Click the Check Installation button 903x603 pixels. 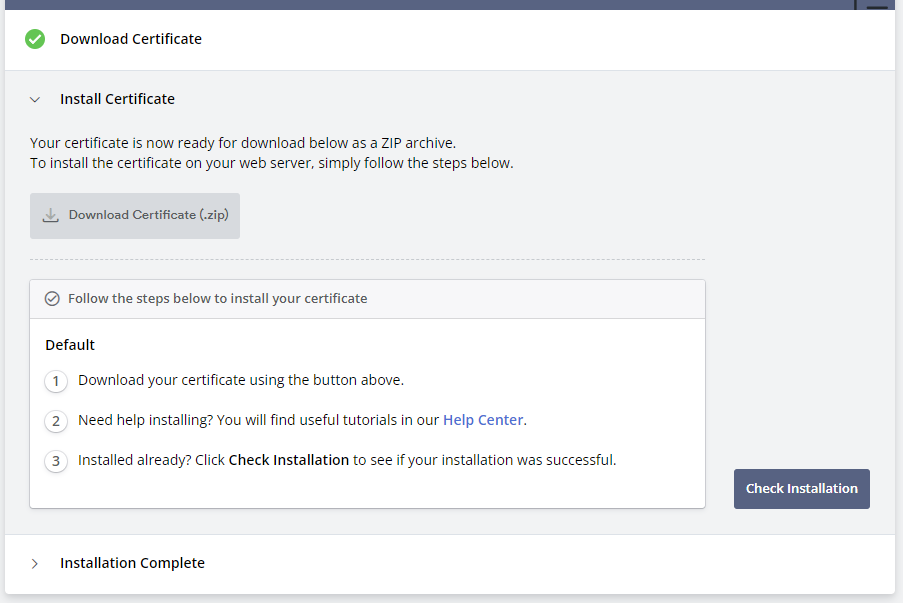point(802,489)
